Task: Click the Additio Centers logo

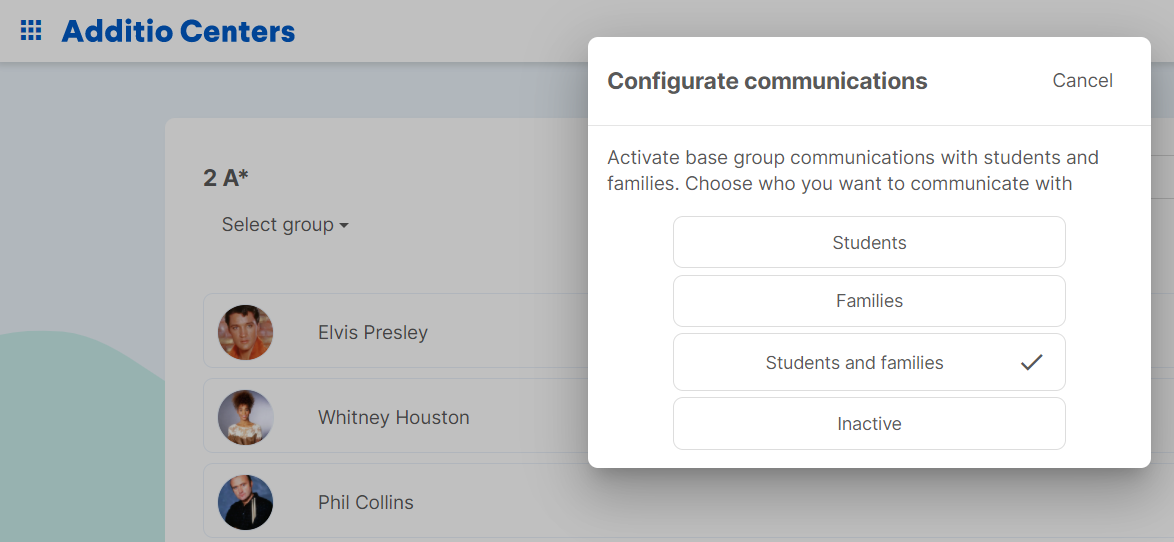Action: click(178, 31)
